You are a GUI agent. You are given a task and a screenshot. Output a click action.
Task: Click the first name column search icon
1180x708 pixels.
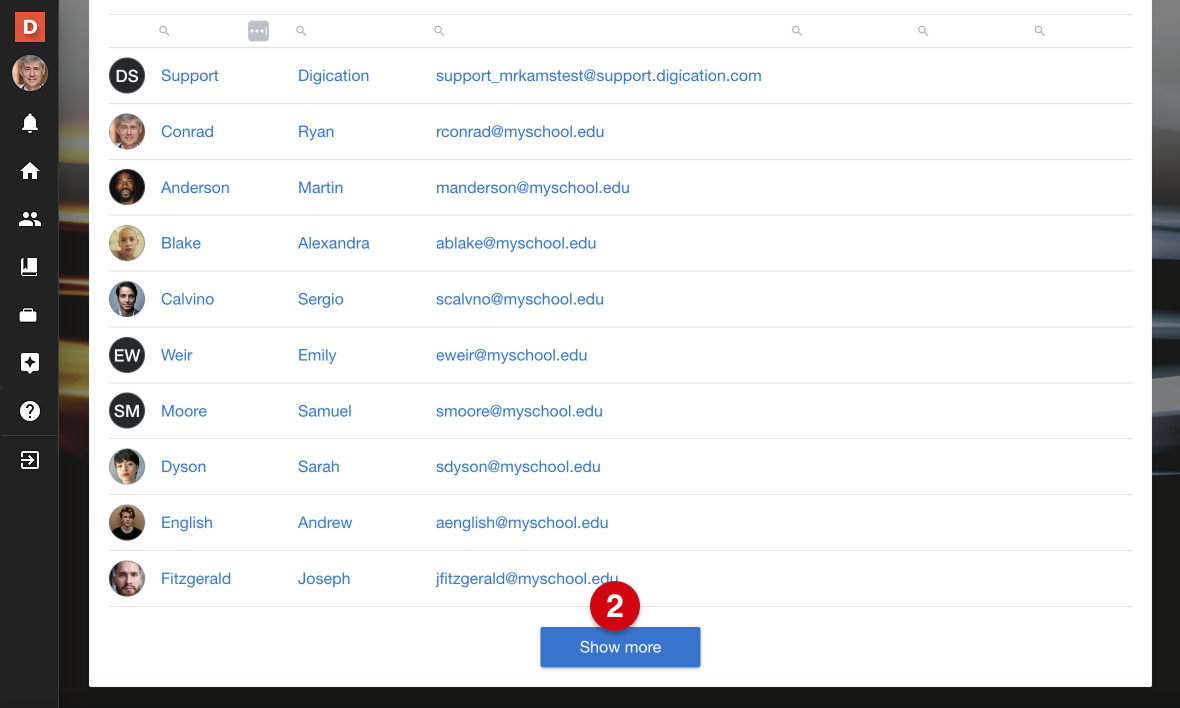pos(301,31)
